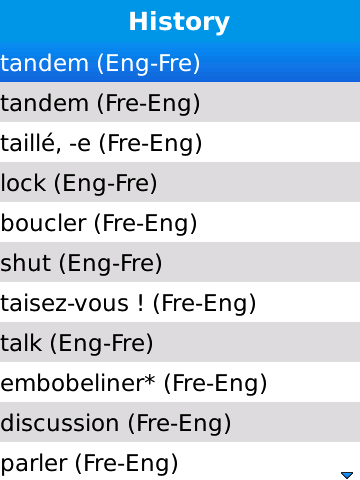
Task: Select boucler (Fre-Eng) from history
Action: [x=180, y=222]
